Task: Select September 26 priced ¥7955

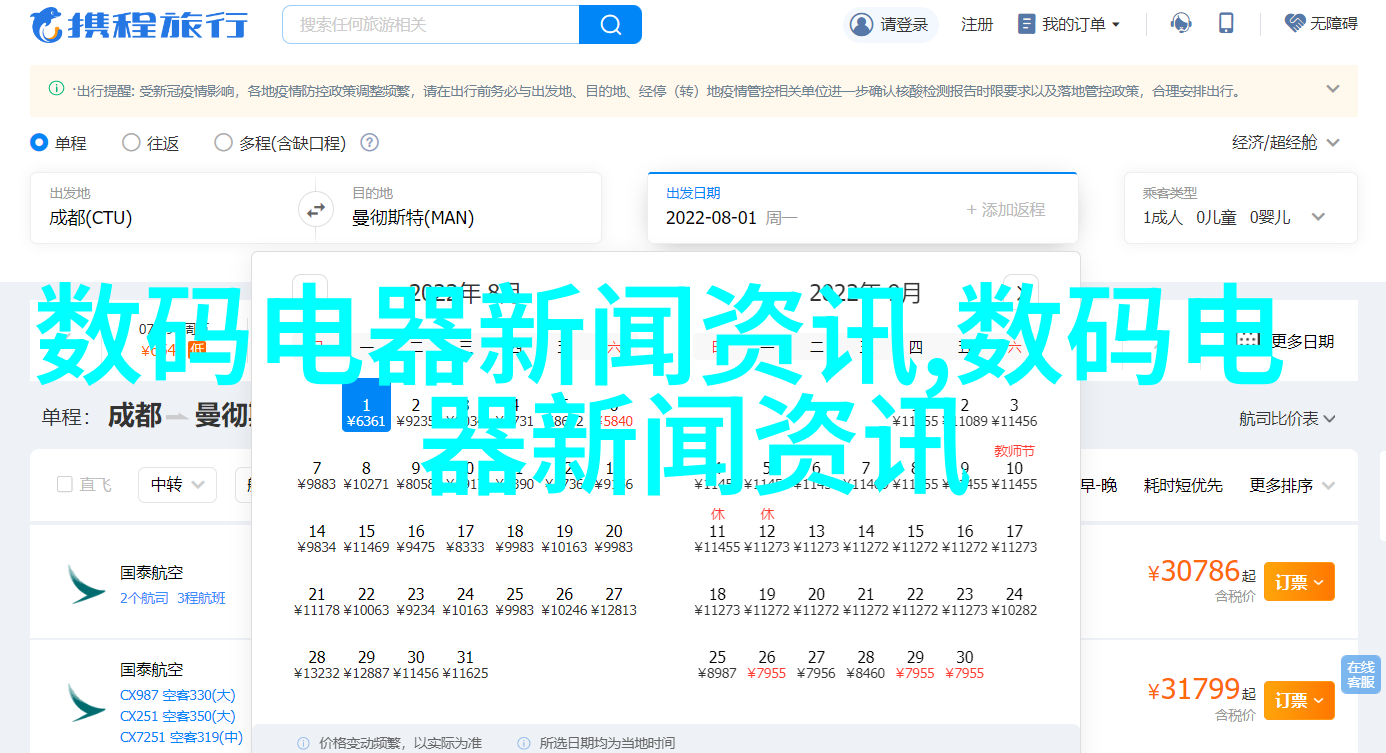Action: (x=766, y=664)
